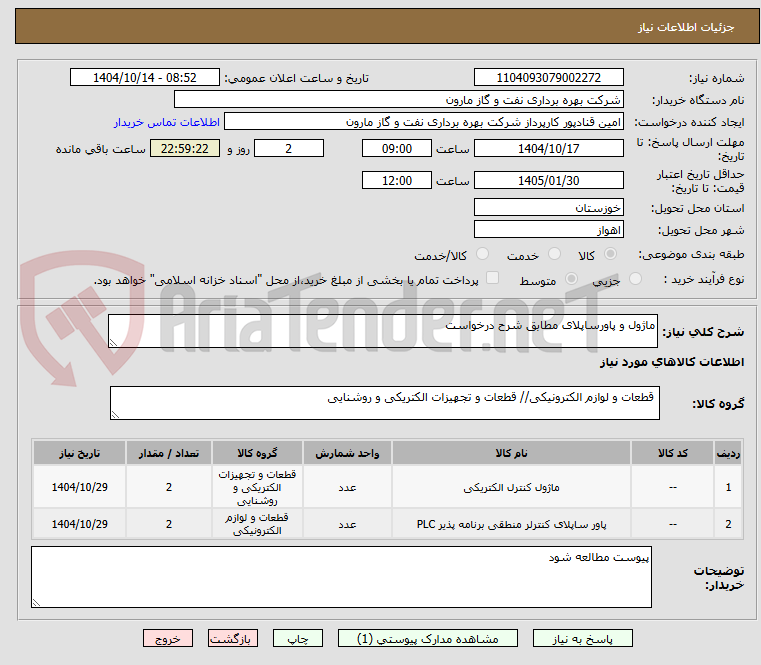Viewport: 761px width, 665px height.
Task: Click the resize handle of buyer notes box
Action: pyautogui.click(x=36, y=602)
